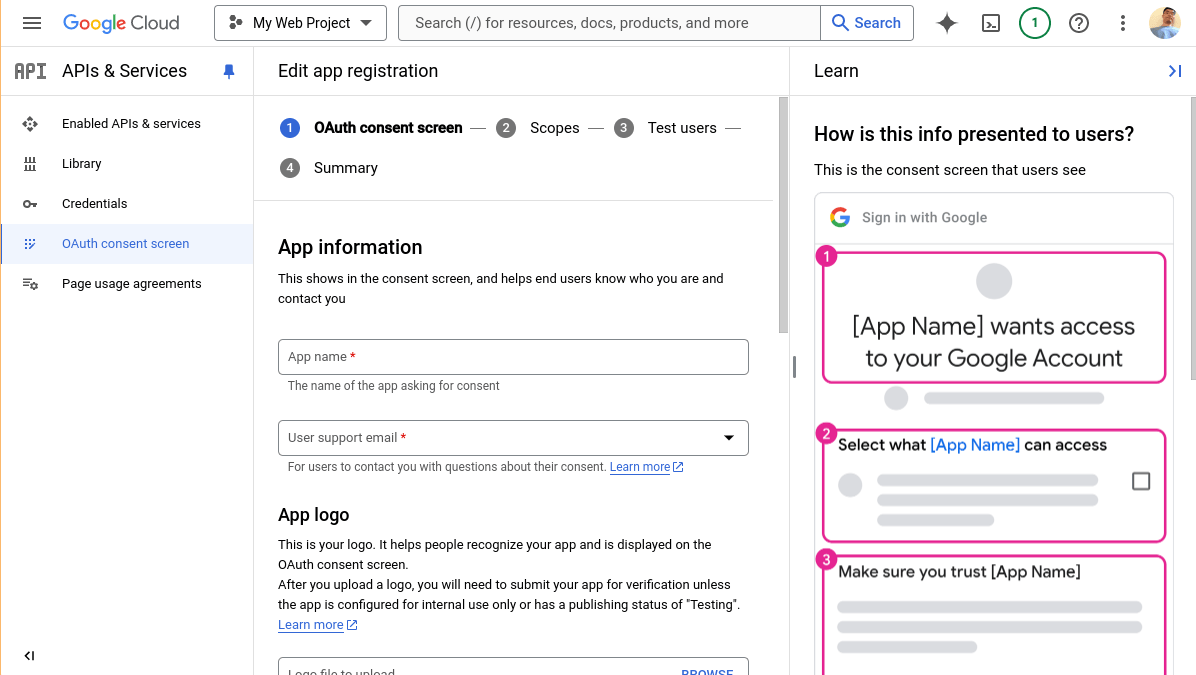
Task: Click the blue [App Name] preview text
Action: tap(975, 445)
